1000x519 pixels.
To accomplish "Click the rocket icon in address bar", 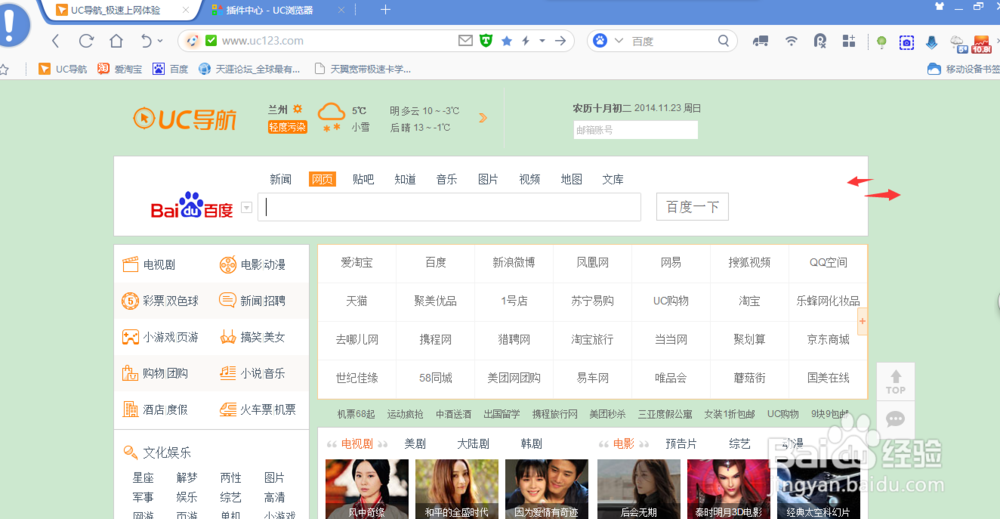I will point(191,41).
